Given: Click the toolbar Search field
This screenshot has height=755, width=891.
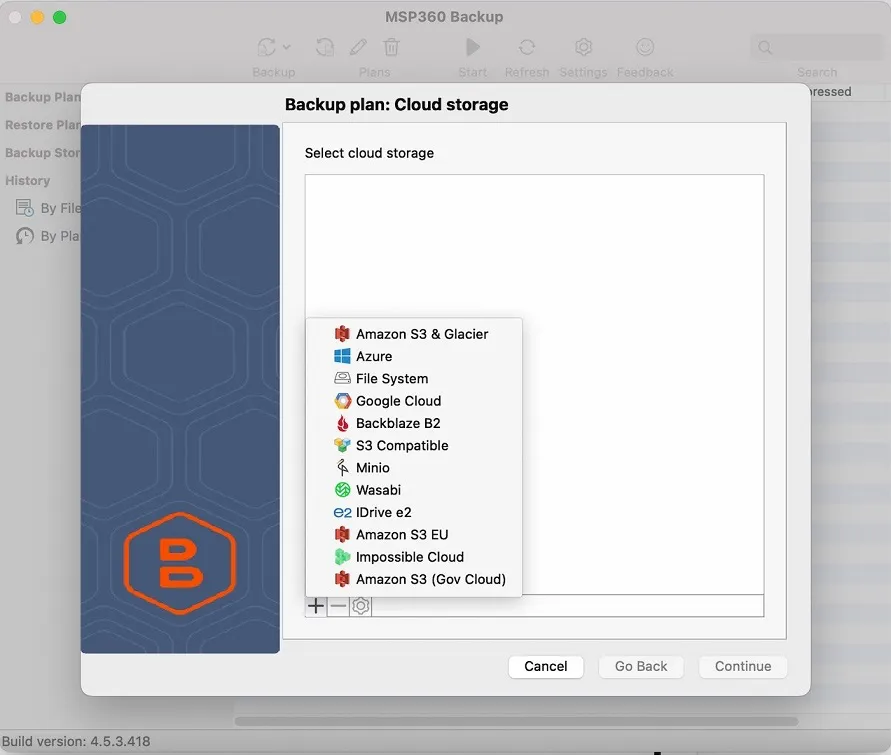Looking at the screenshot, I should click(x=817, y=47).
